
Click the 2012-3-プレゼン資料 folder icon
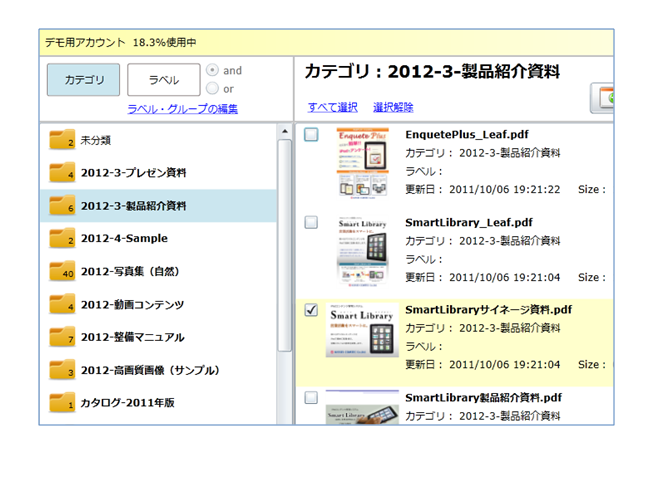click(x=62, y=172)
